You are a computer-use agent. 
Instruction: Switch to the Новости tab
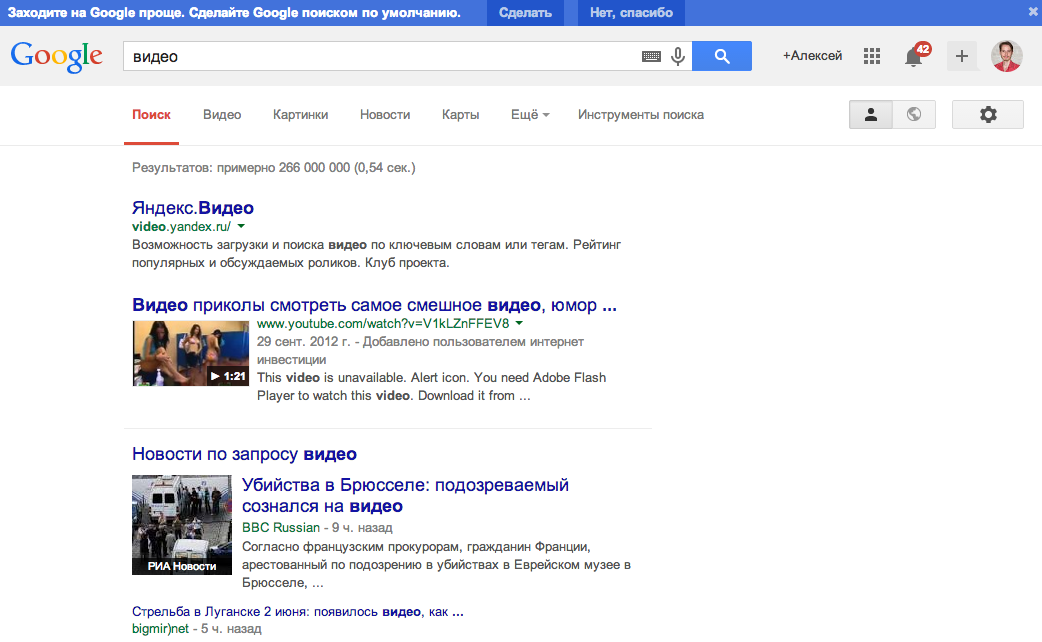(x=385, y=114)
